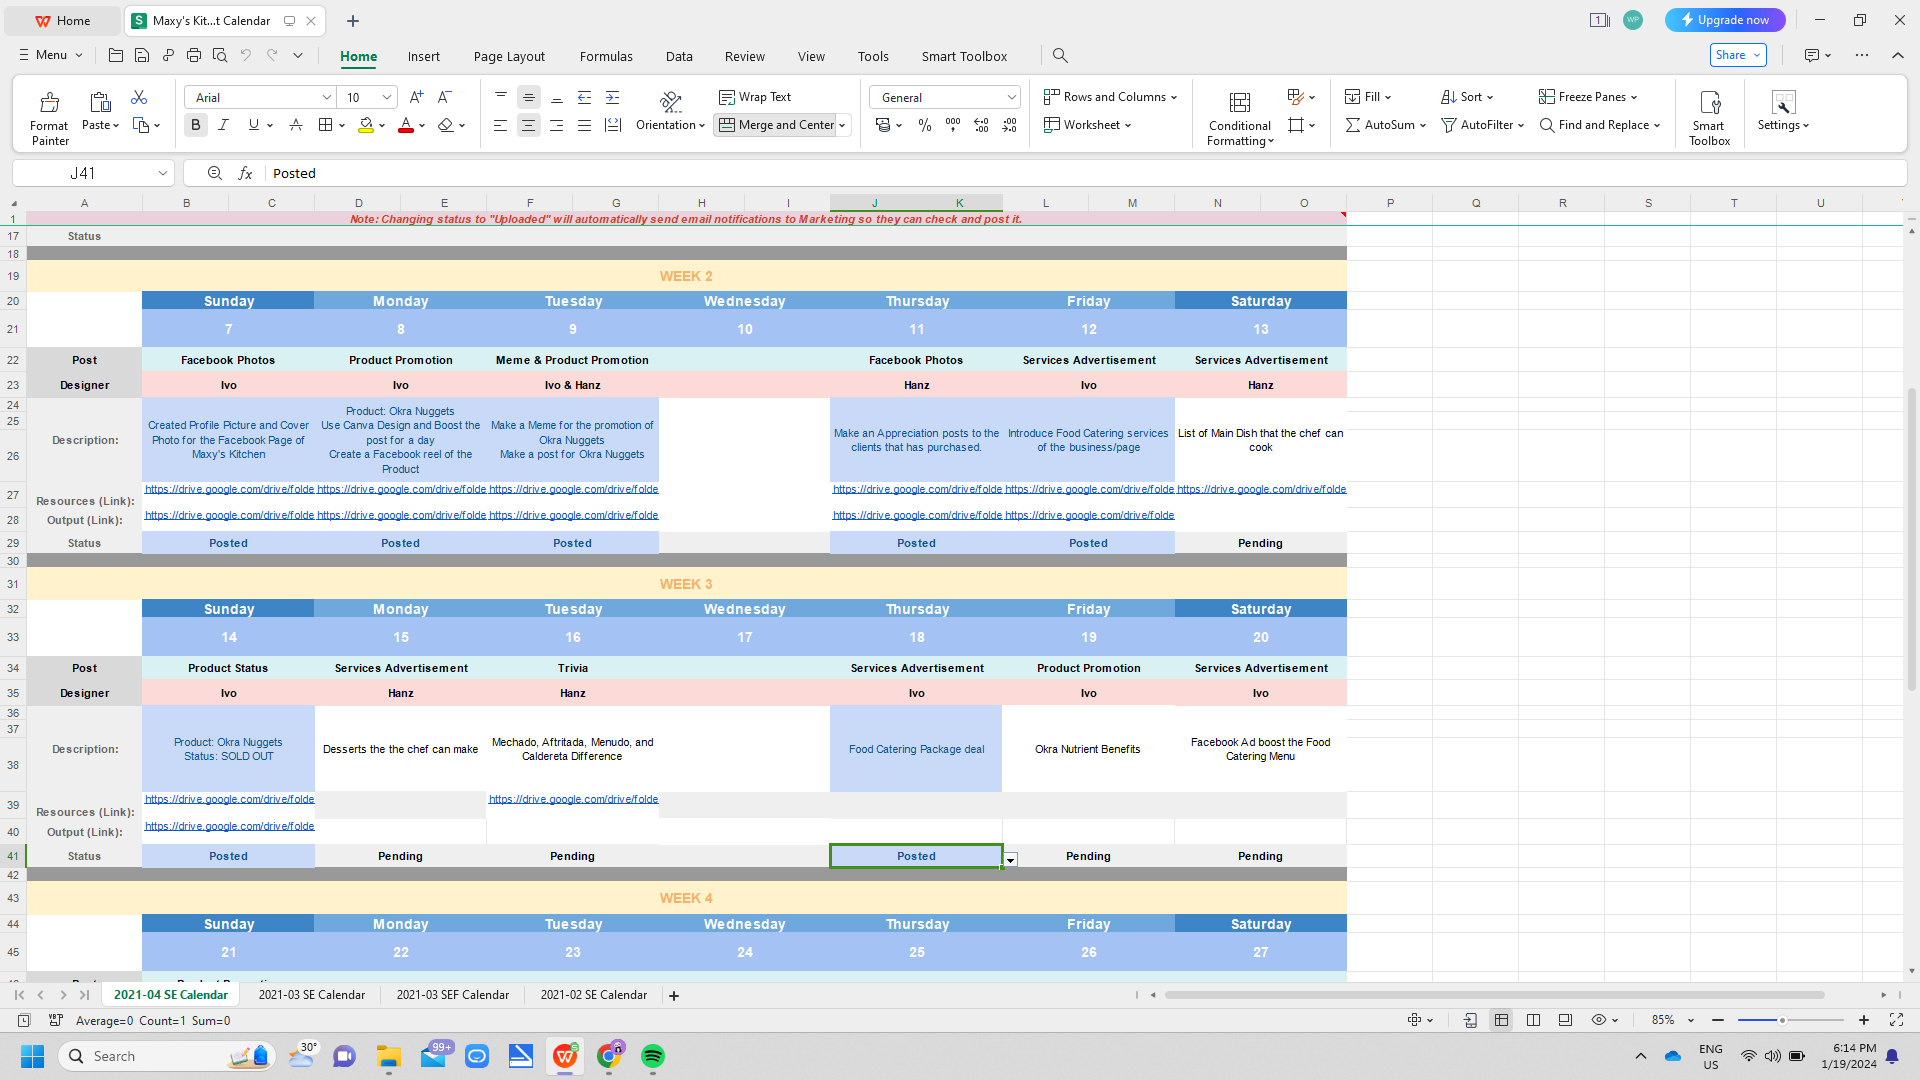1920x1080 pixels.
Task: Toggle Underline formatting
Action: pos(253,125)
